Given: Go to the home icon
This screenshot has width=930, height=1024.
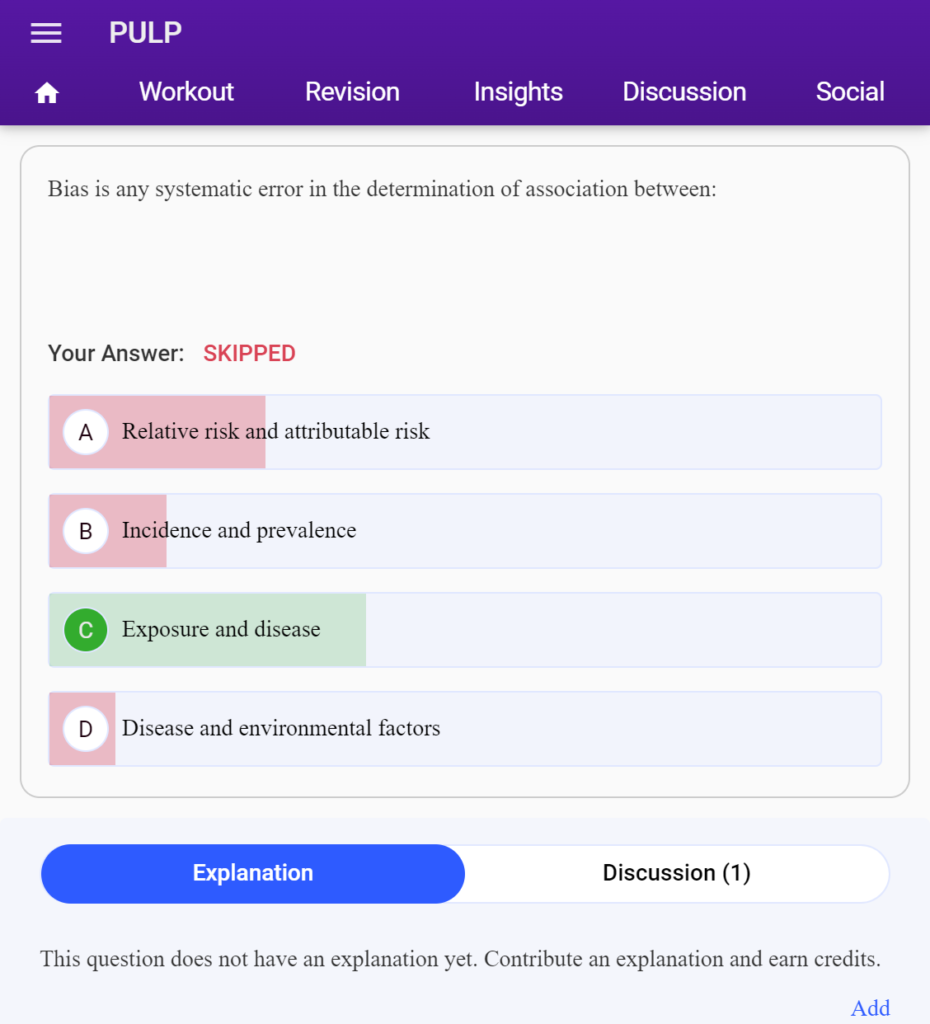Looking at the screenshot, I should 46,93.
